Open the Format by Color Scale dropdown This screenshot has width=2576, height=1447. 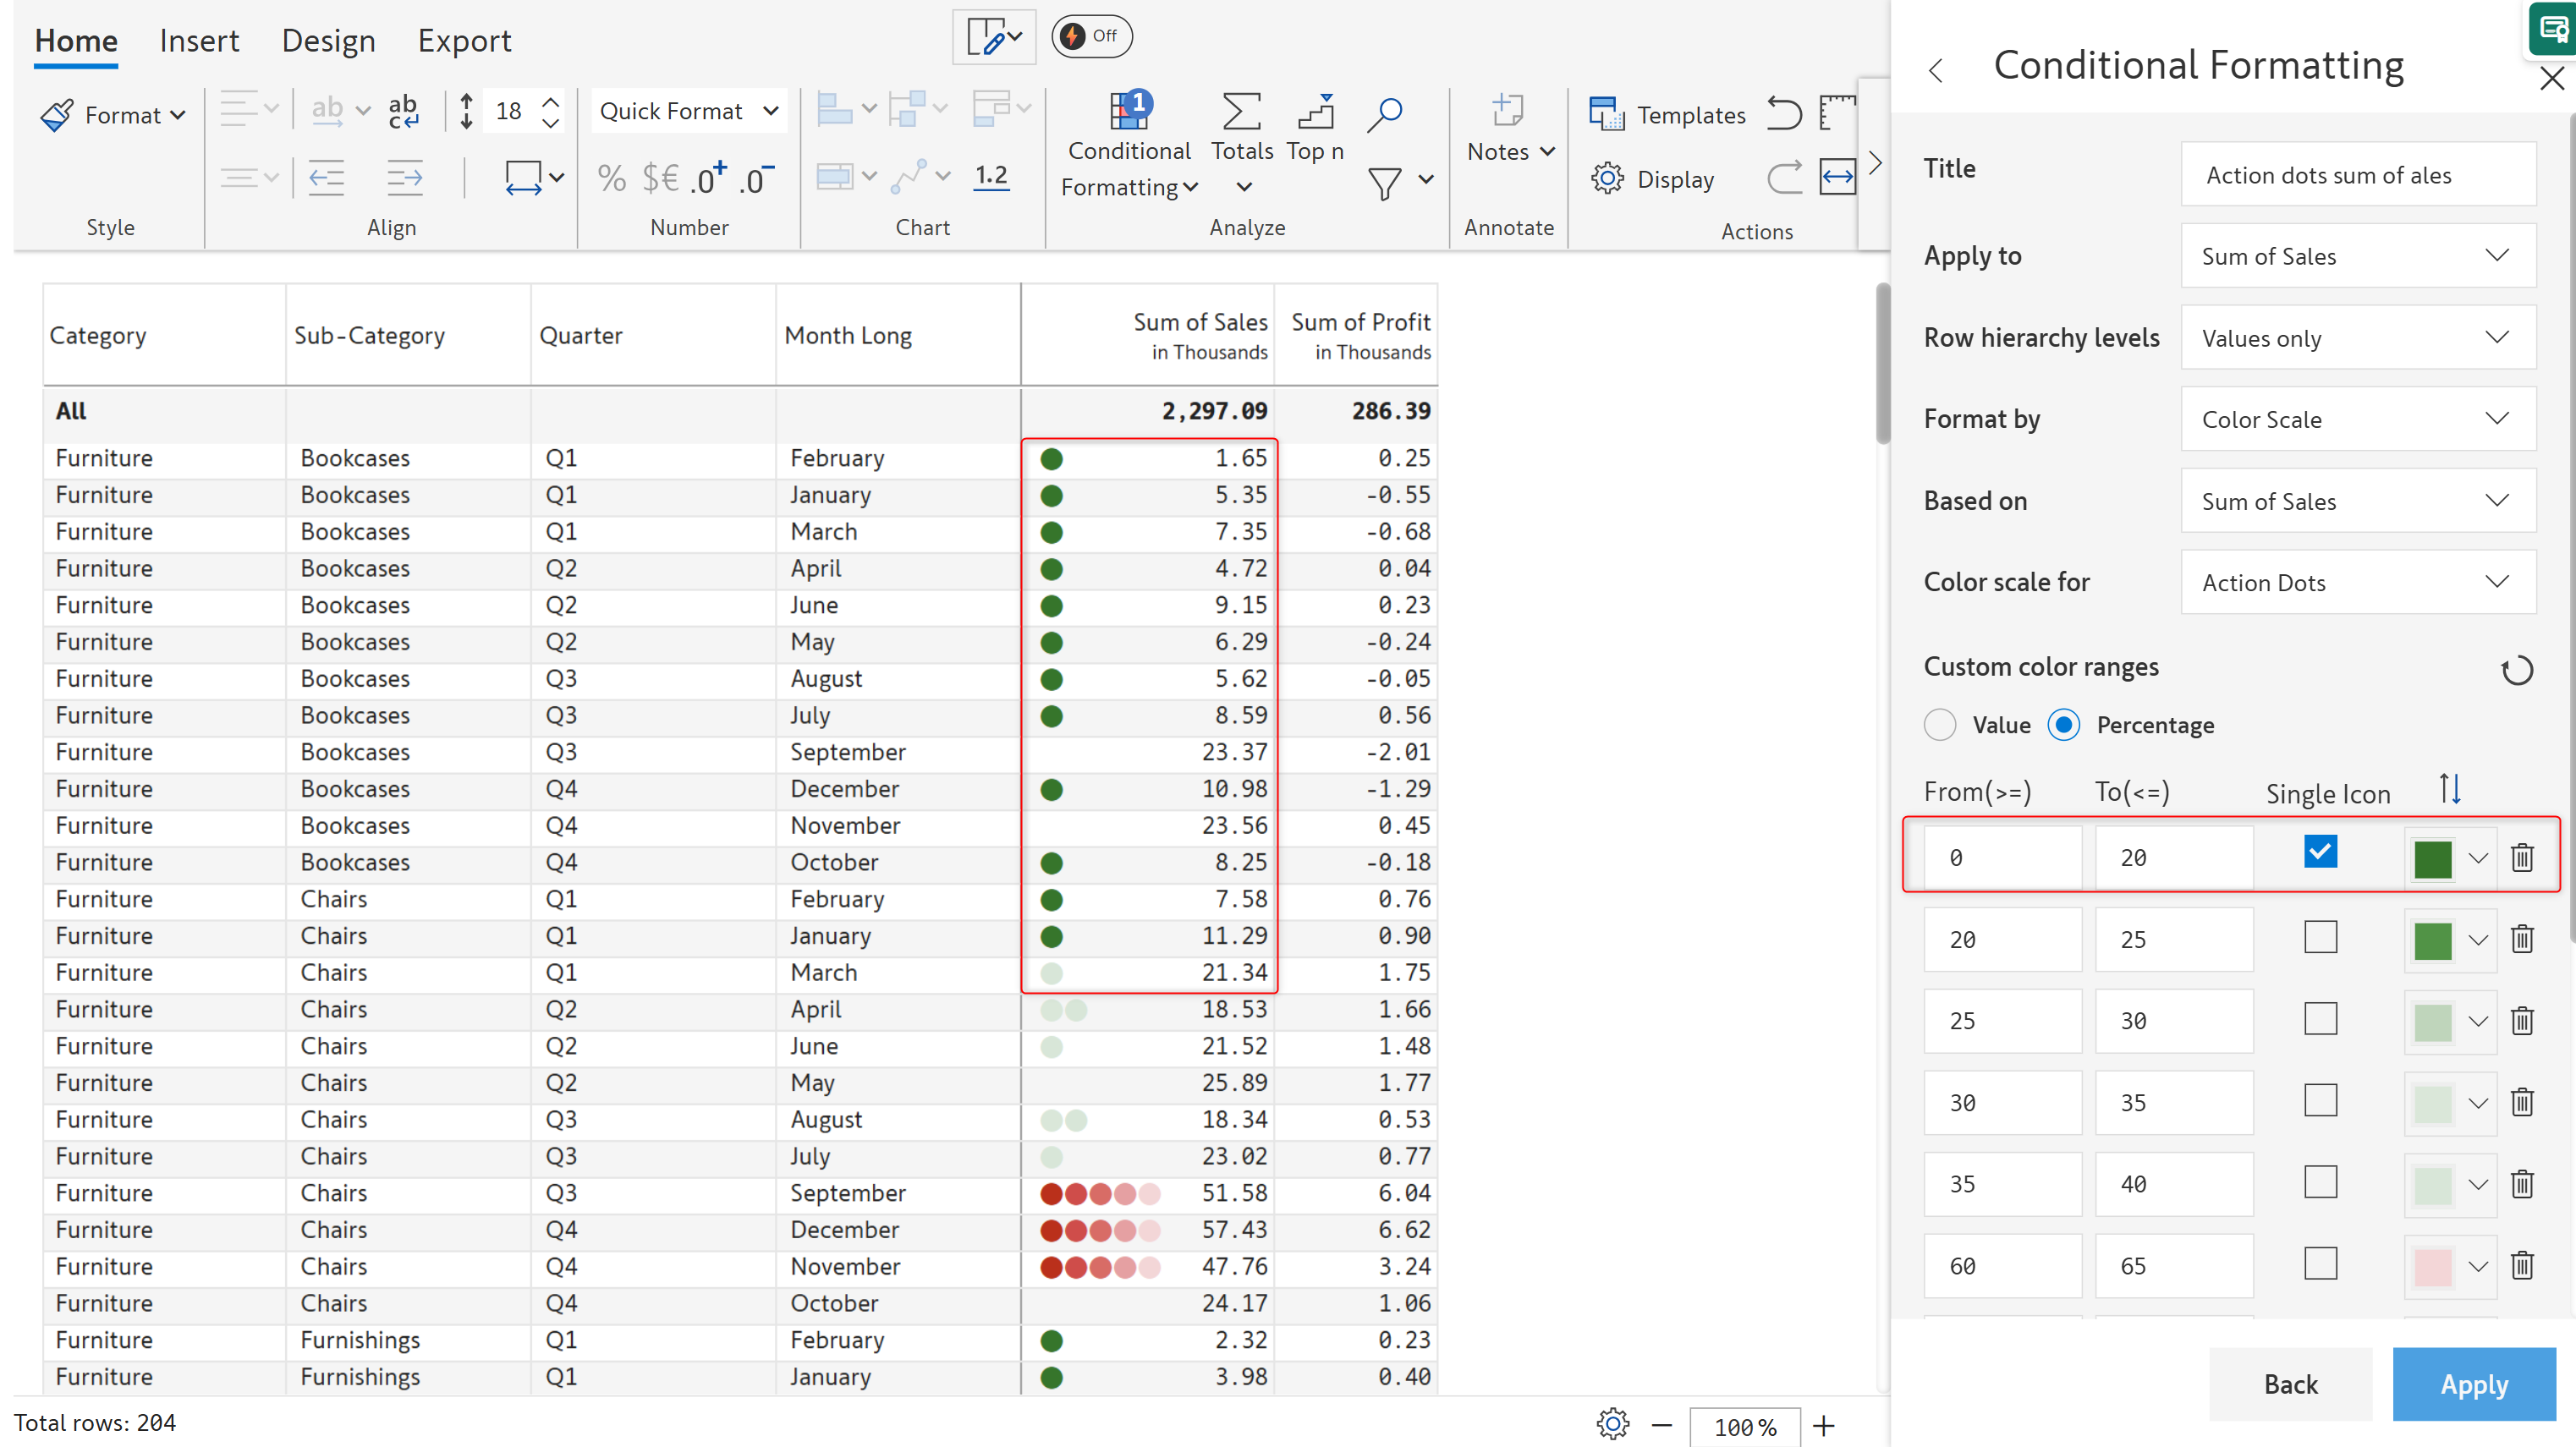tap(2357, 419)
